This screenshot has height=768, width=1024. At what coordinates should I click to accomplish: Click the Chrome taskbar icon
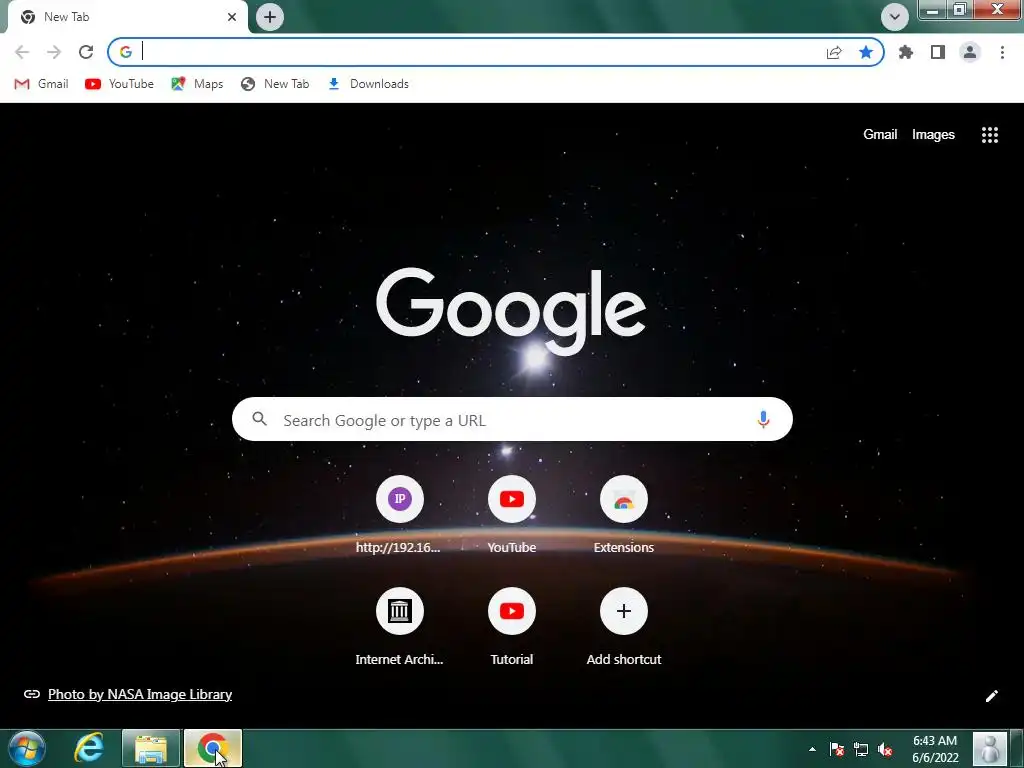click(x=213, y=748)
